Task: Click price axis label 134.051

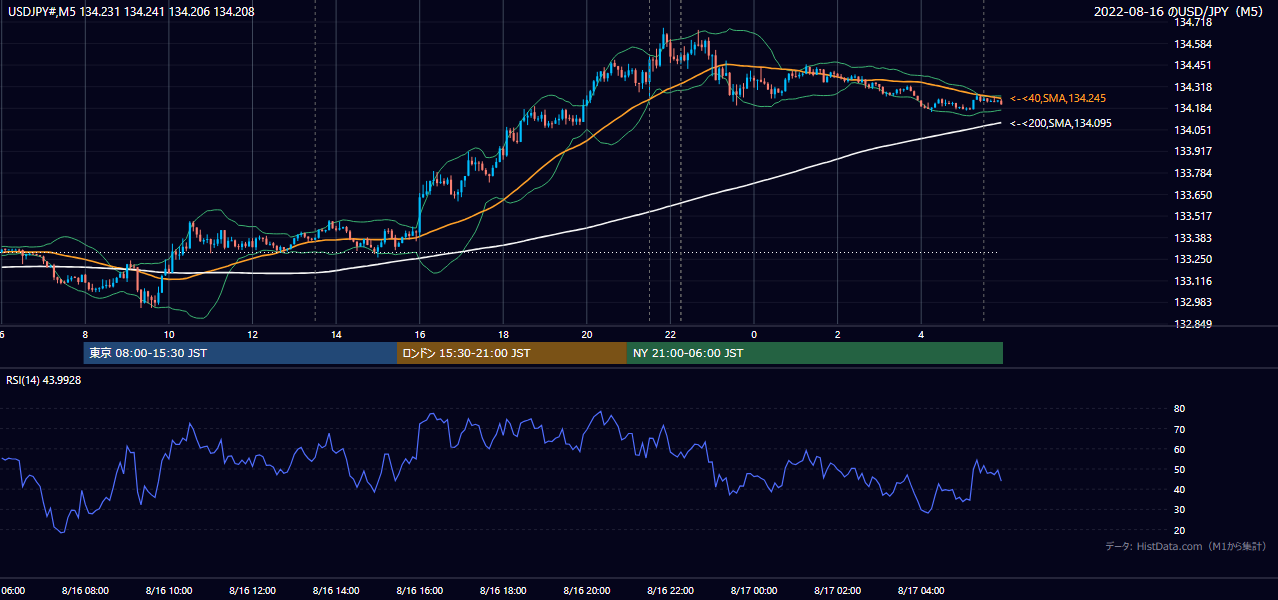Action: [1194, 130]
